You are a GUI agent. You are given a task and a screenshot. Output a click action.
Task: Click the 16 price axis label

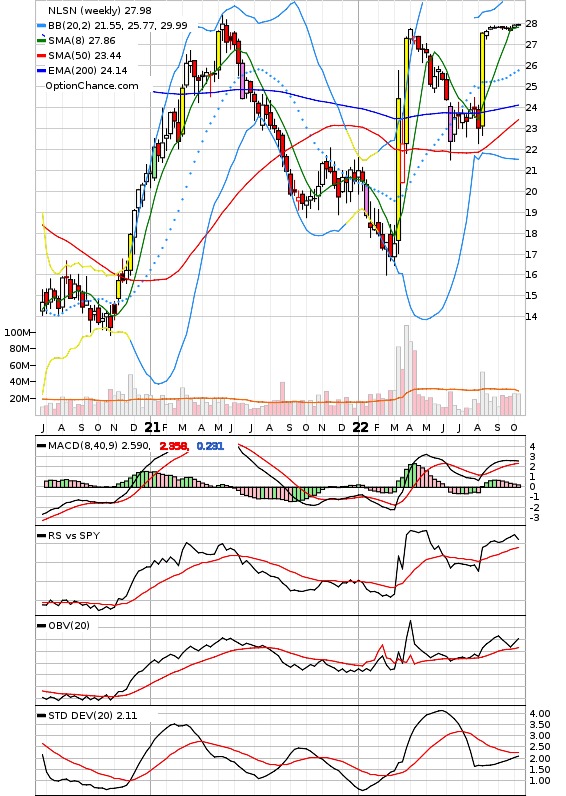coord(531,275)
